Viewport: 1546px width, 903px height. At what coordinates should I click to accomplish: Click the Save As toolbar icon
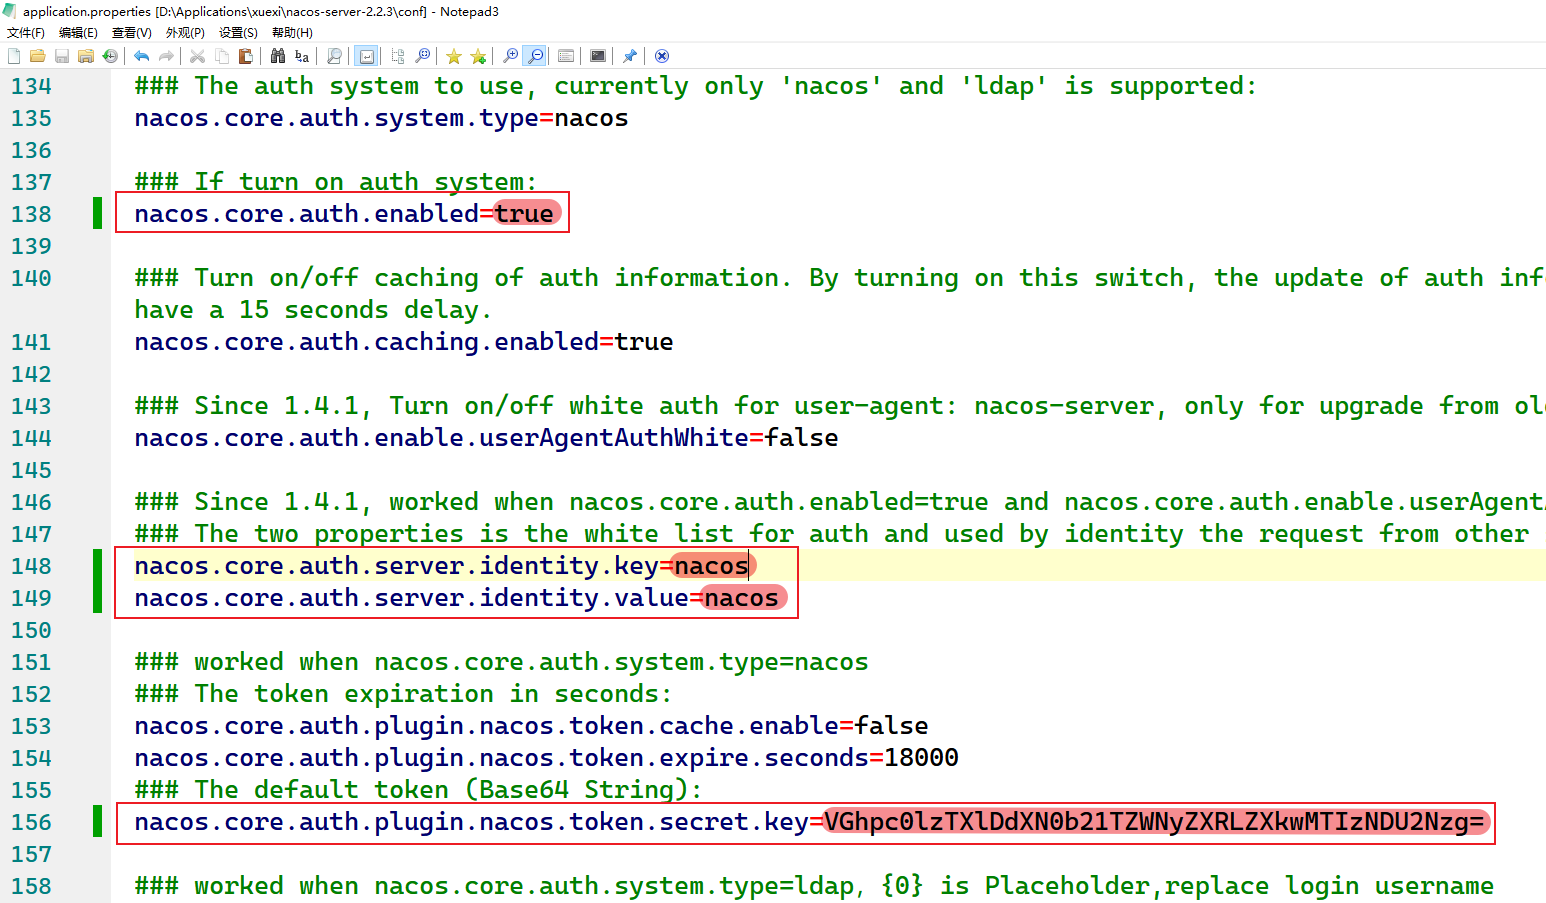click(85, 55)
